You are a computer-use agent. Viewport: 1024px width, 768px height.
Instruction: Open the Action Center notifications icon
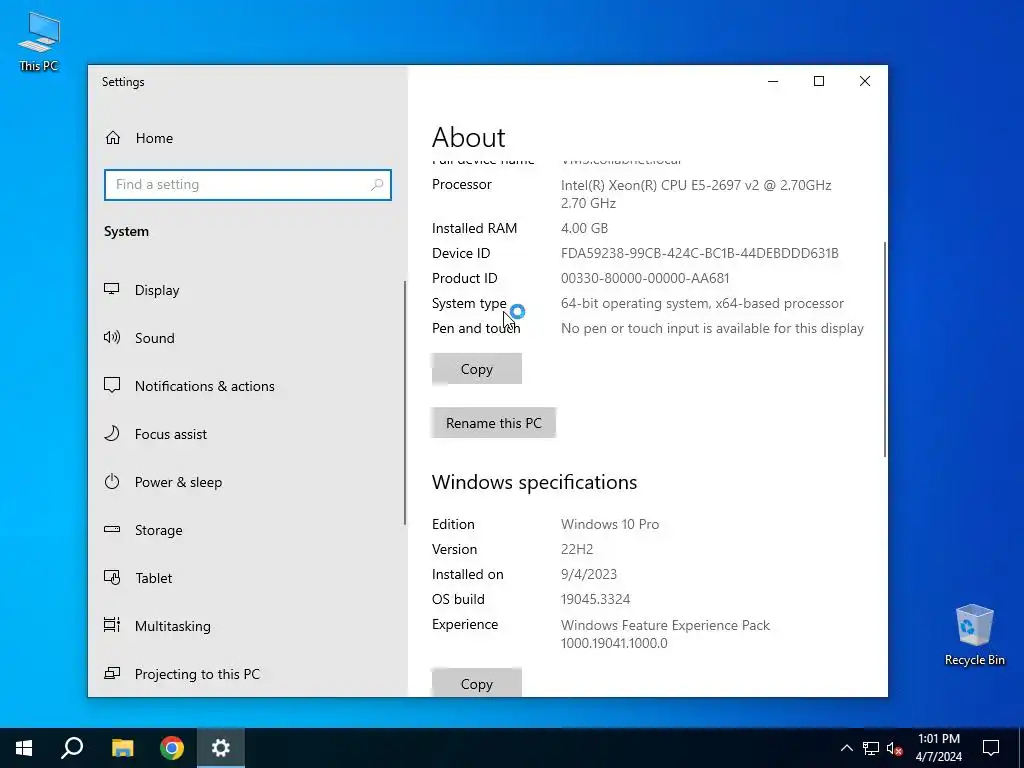pyautogui.click(x=991, y=748)
